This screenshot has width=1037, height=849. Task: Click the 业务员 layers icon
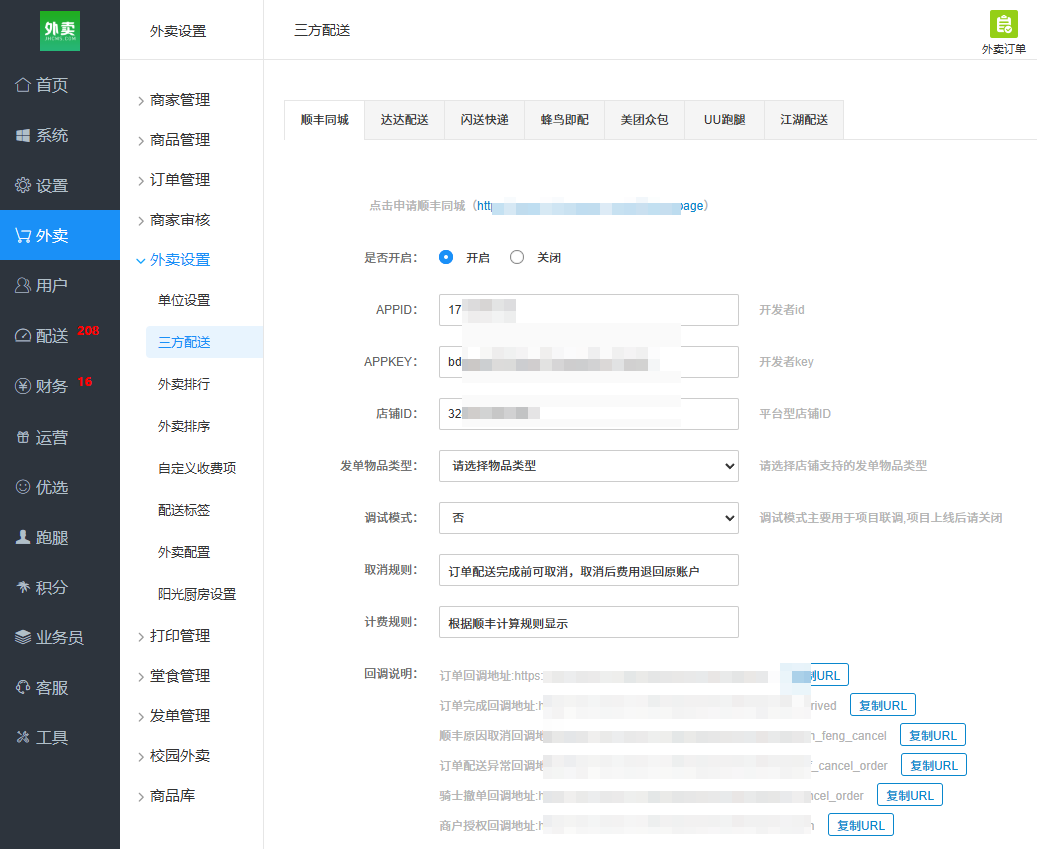click(x=23, y=637)
